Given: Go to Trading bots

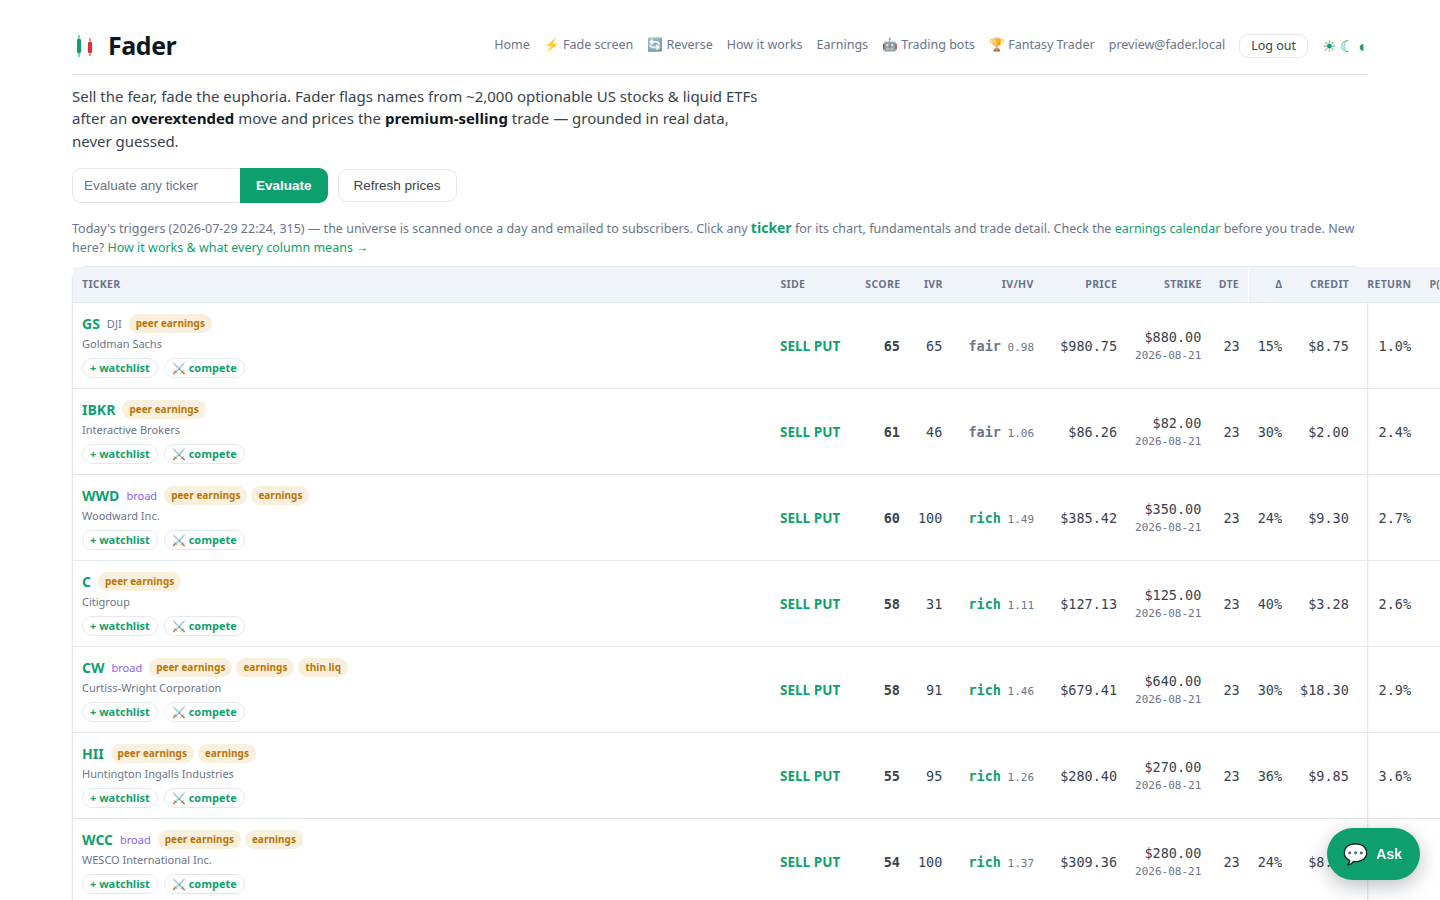Looking at the screenshot, I should (928, 45).
